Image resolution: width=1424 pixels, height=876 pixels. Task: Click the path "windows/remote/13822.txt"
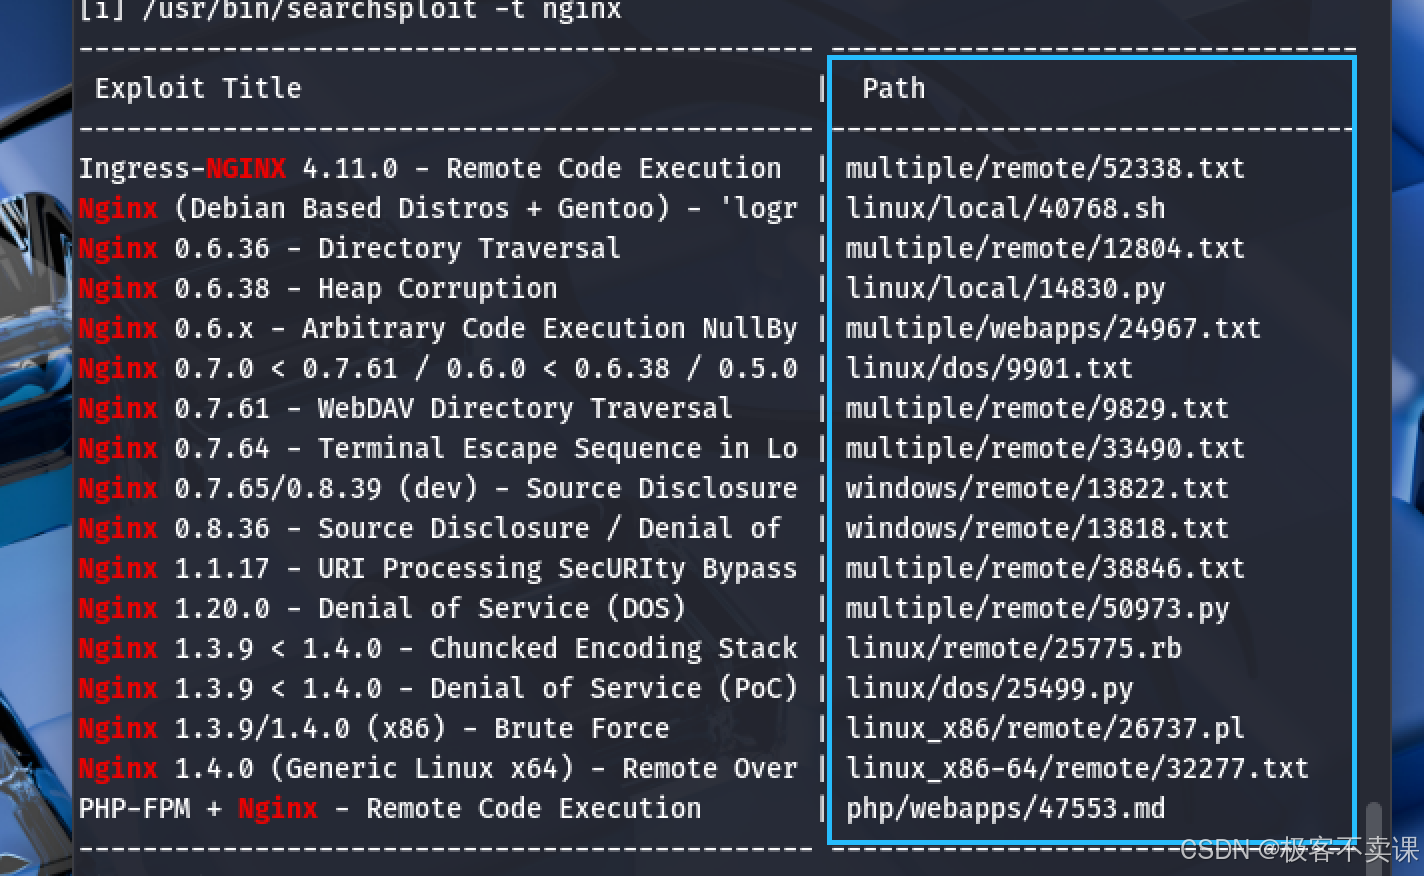coord(1037,488)
